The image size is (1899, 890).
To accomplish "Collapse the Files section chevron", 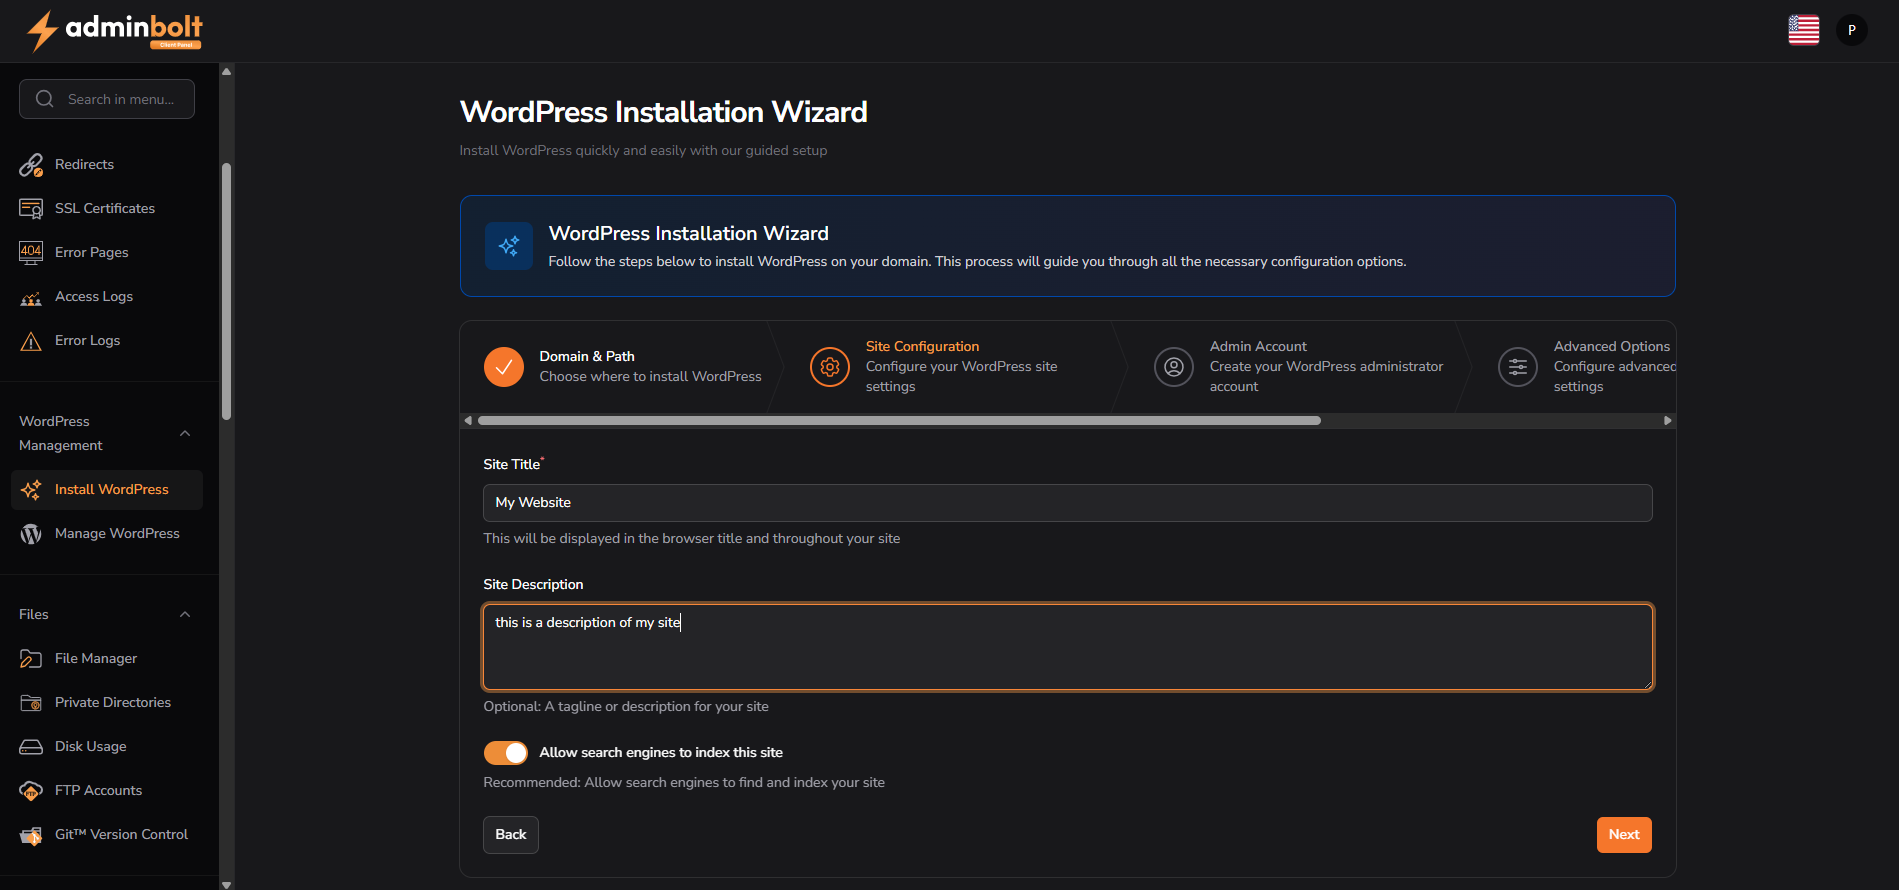I will [x=185, y=614].
